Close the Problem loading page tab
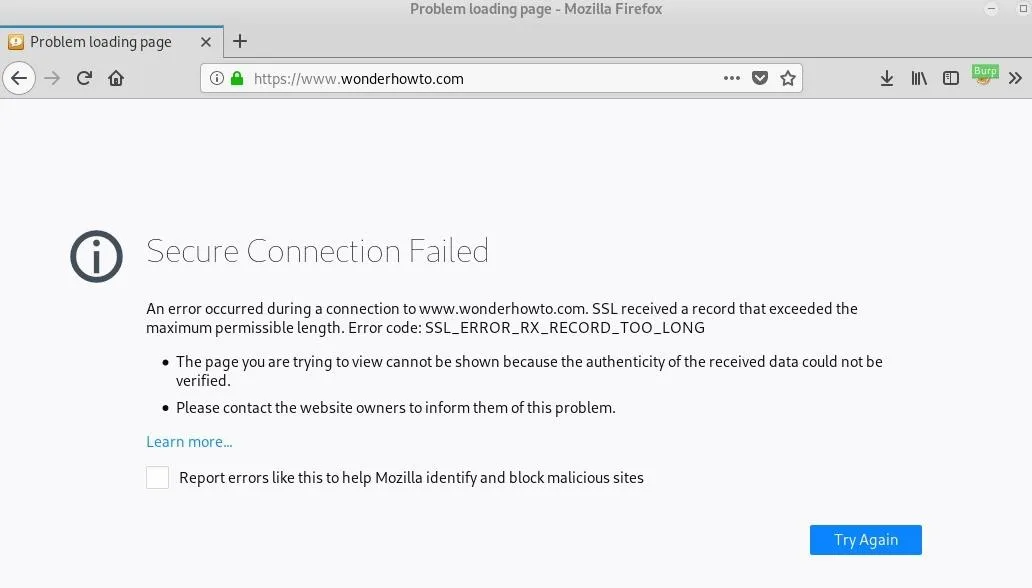 206,42
